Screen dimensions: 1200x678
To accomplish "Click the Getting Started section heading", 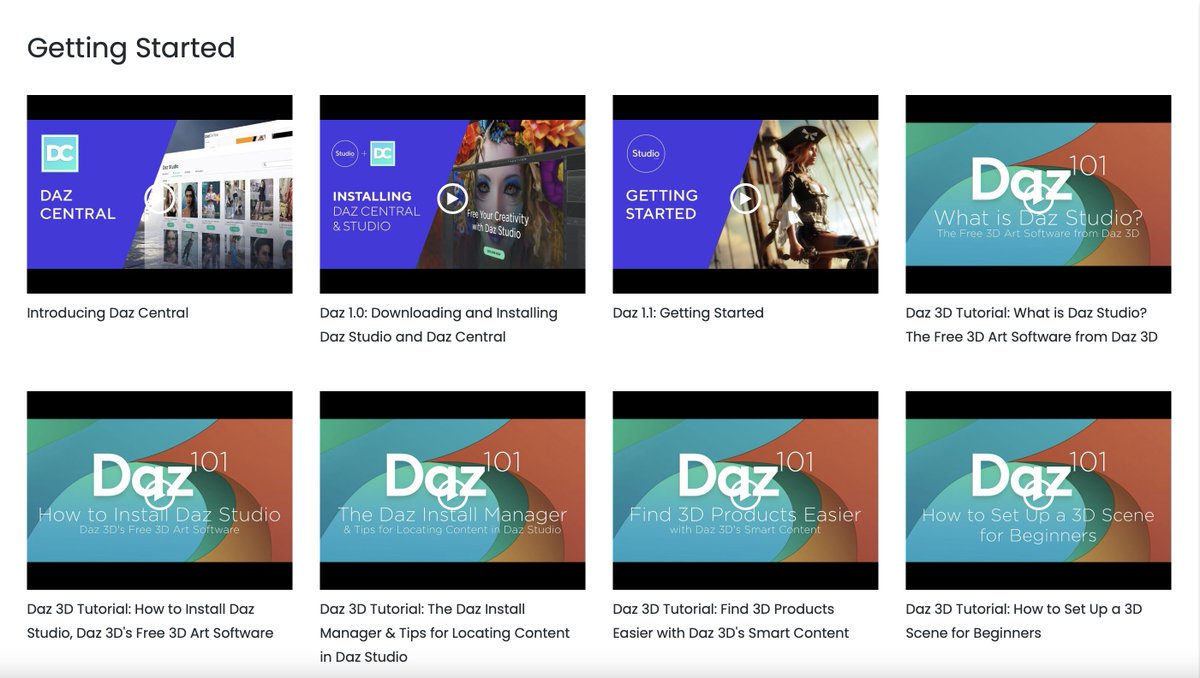I will (x=131, y=47).
